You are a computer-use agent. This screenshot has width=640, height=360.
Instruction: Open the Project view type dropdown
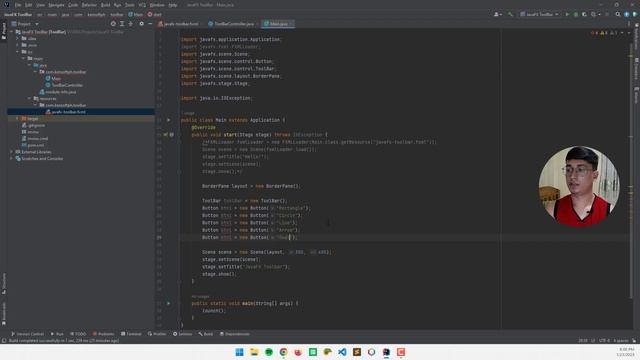[25, 24]
